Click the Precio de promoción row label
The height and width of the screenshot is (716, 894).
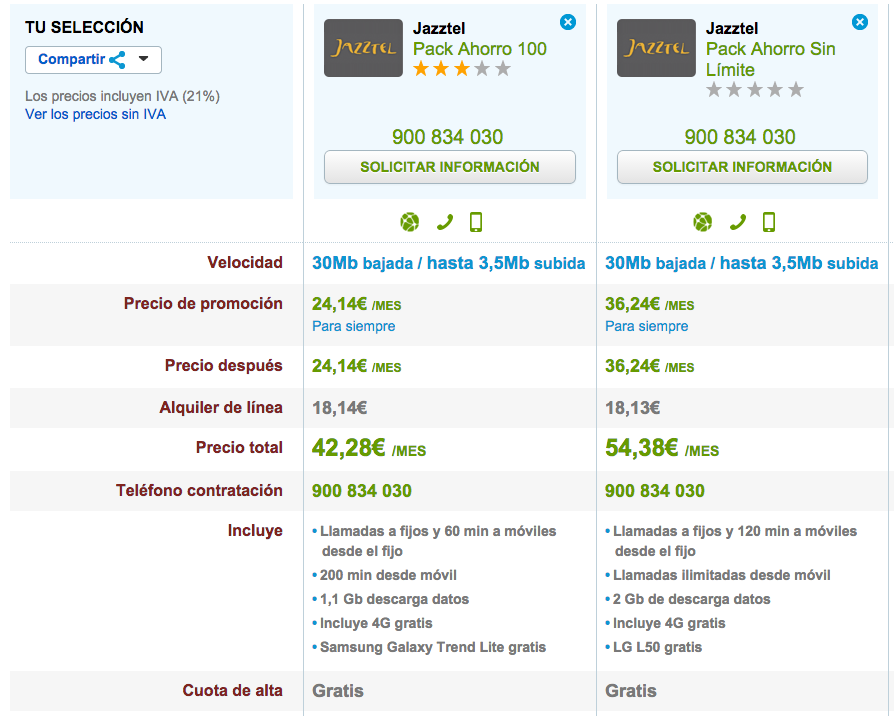203,303
